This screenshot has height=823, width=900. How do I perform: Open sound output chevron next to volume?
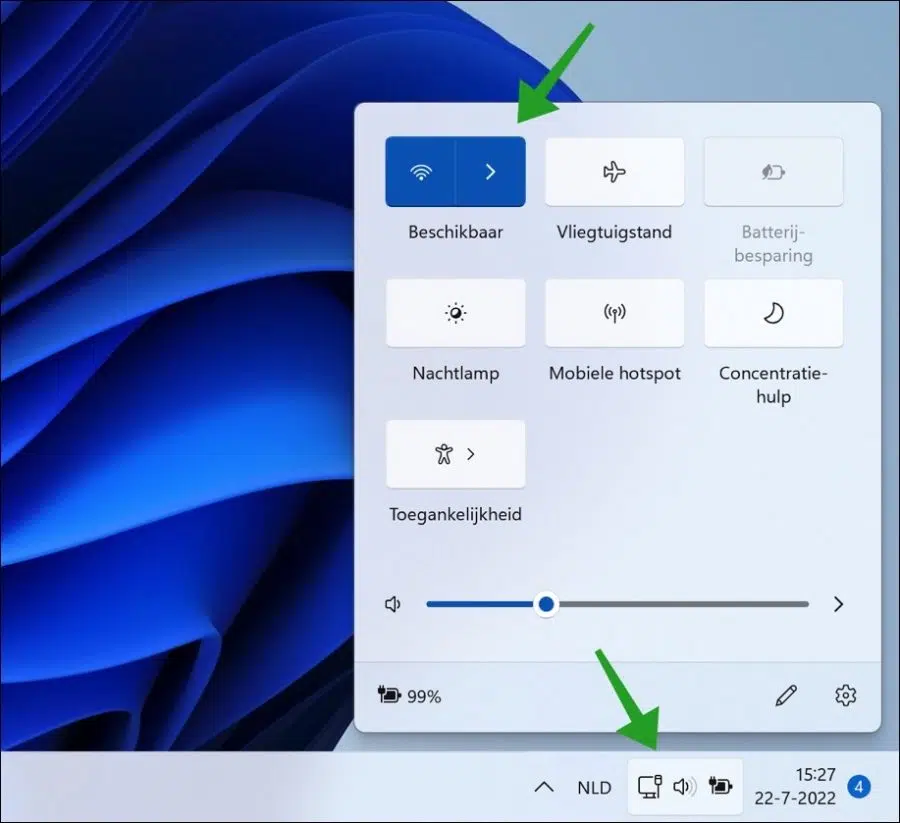(839, 604)
